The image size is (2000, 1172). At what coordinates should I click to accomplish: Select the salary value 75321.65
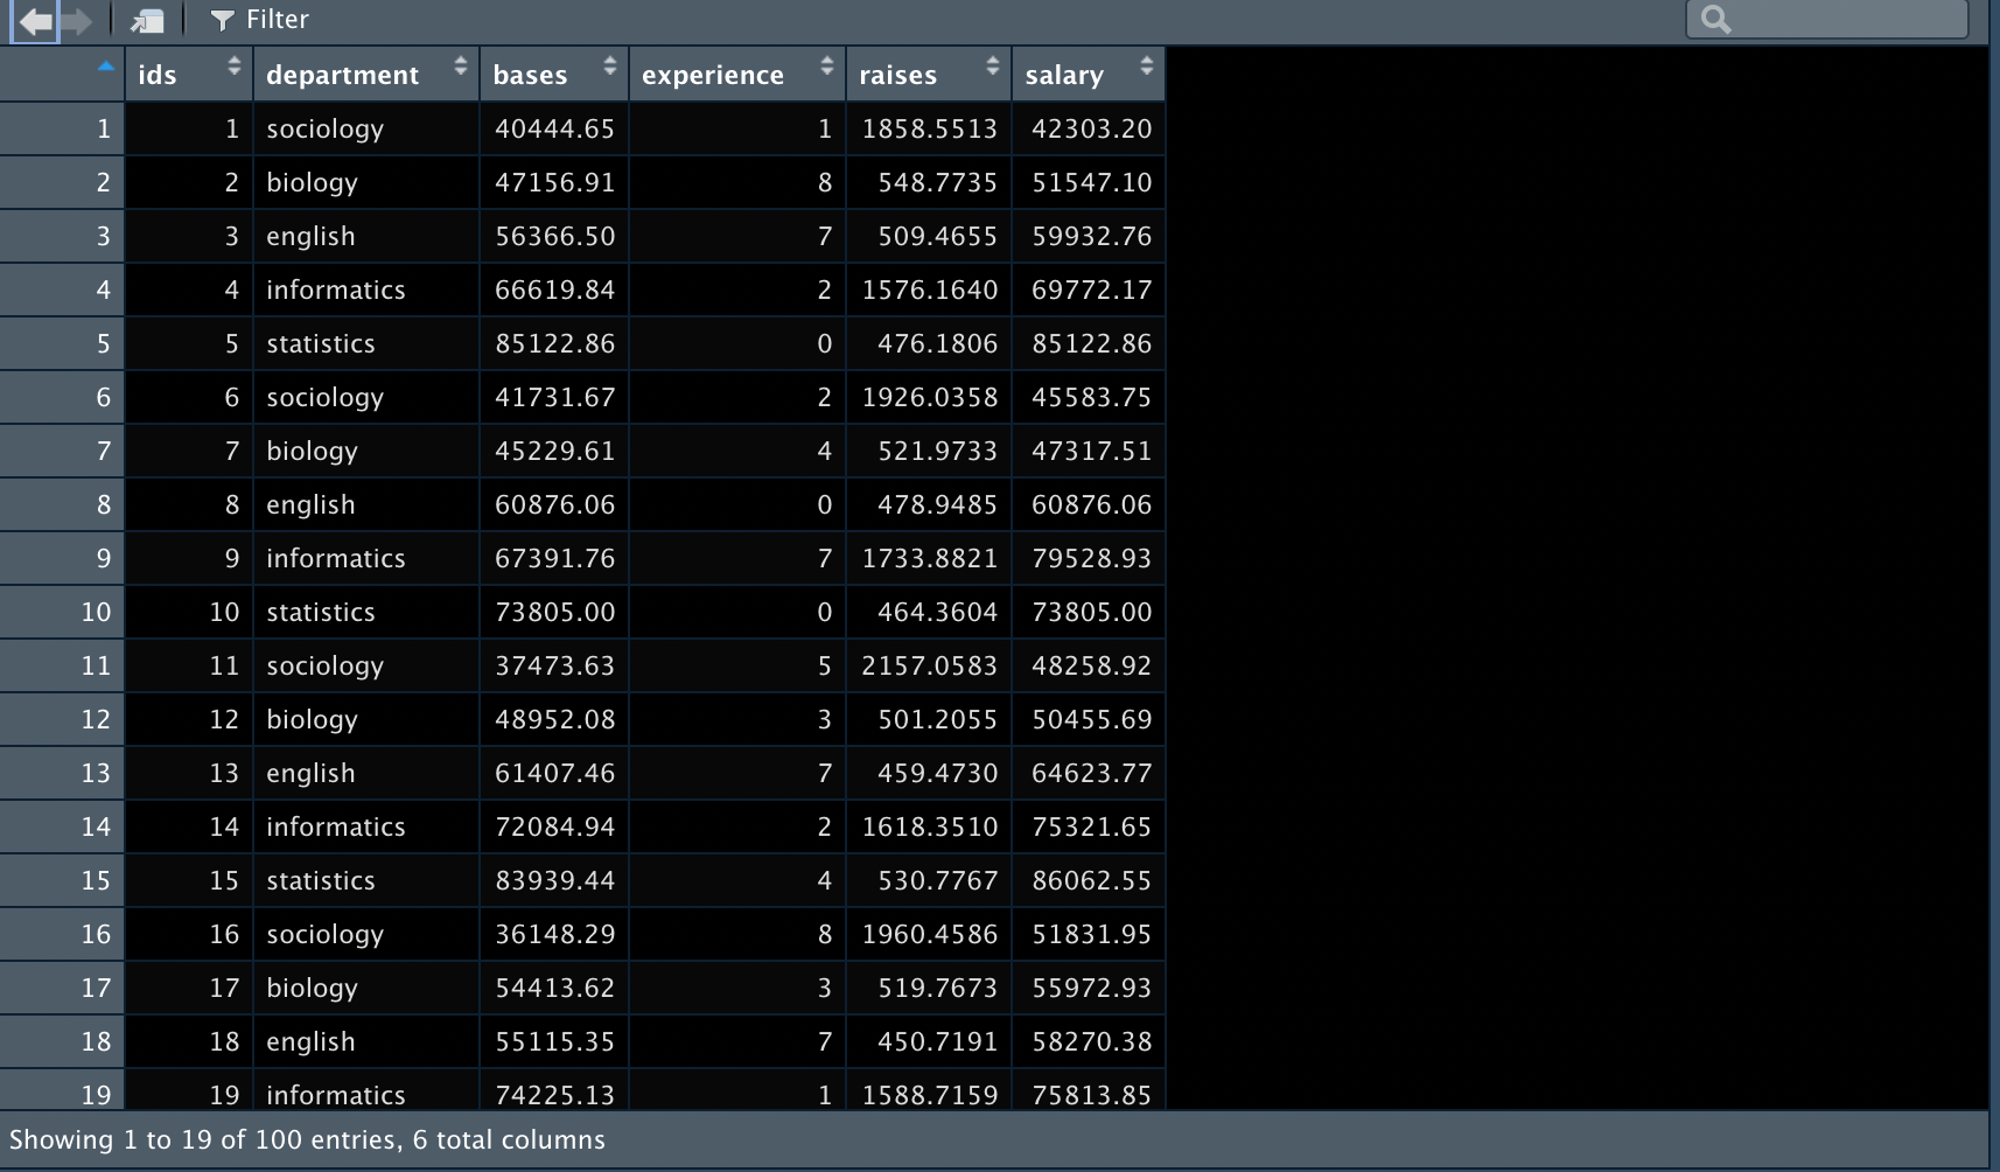point(1091,827)
